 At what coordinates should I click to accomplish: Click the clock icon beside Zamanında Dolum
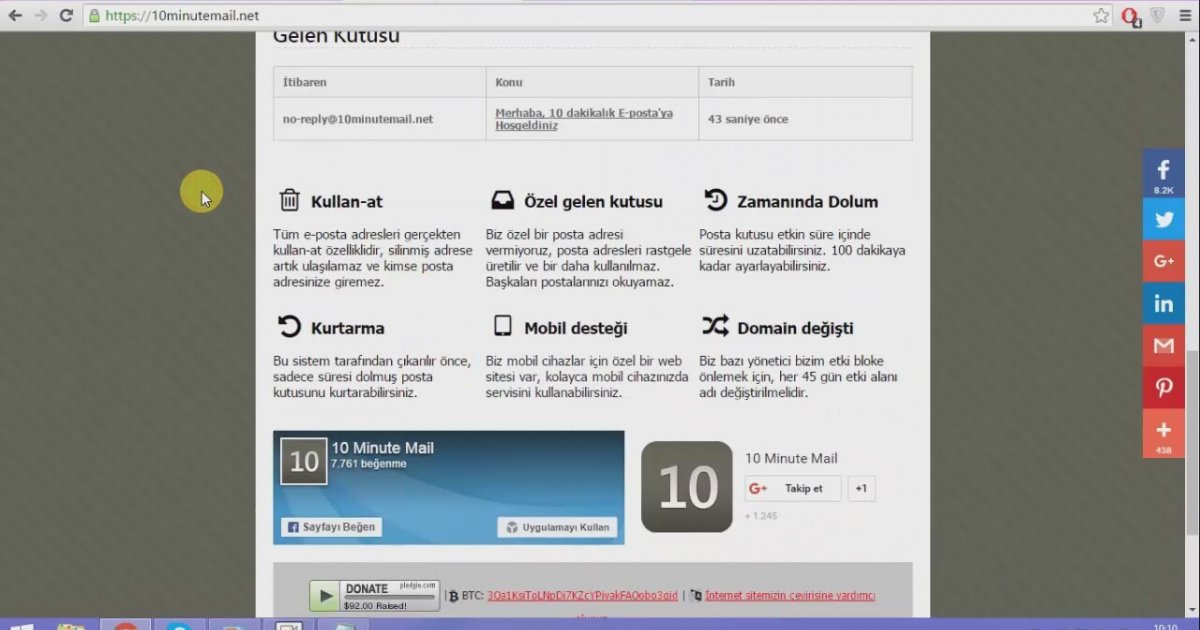tap(716, 200)
